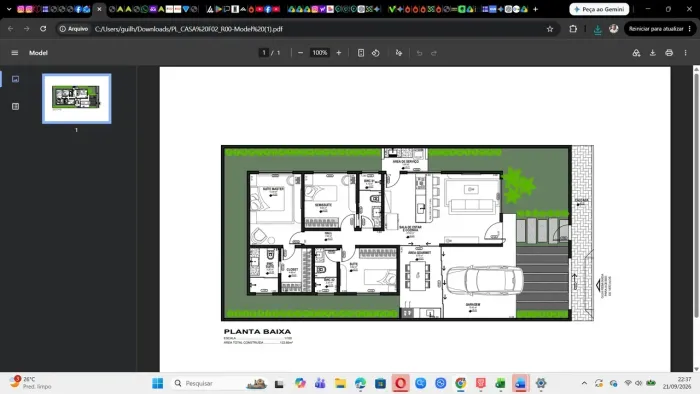Open Microsoft Edge from the taskbar
This screenshot has width=700, height=394.
[x=360, y=383]
